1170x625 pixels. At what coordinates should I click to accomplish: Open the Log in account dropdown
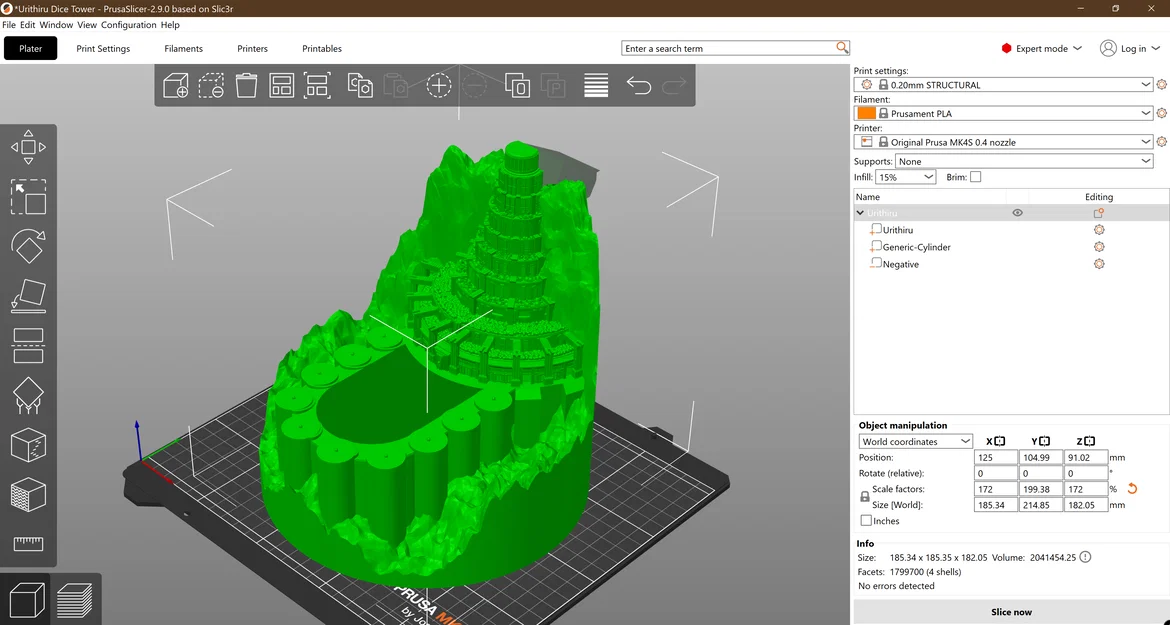1130,48
